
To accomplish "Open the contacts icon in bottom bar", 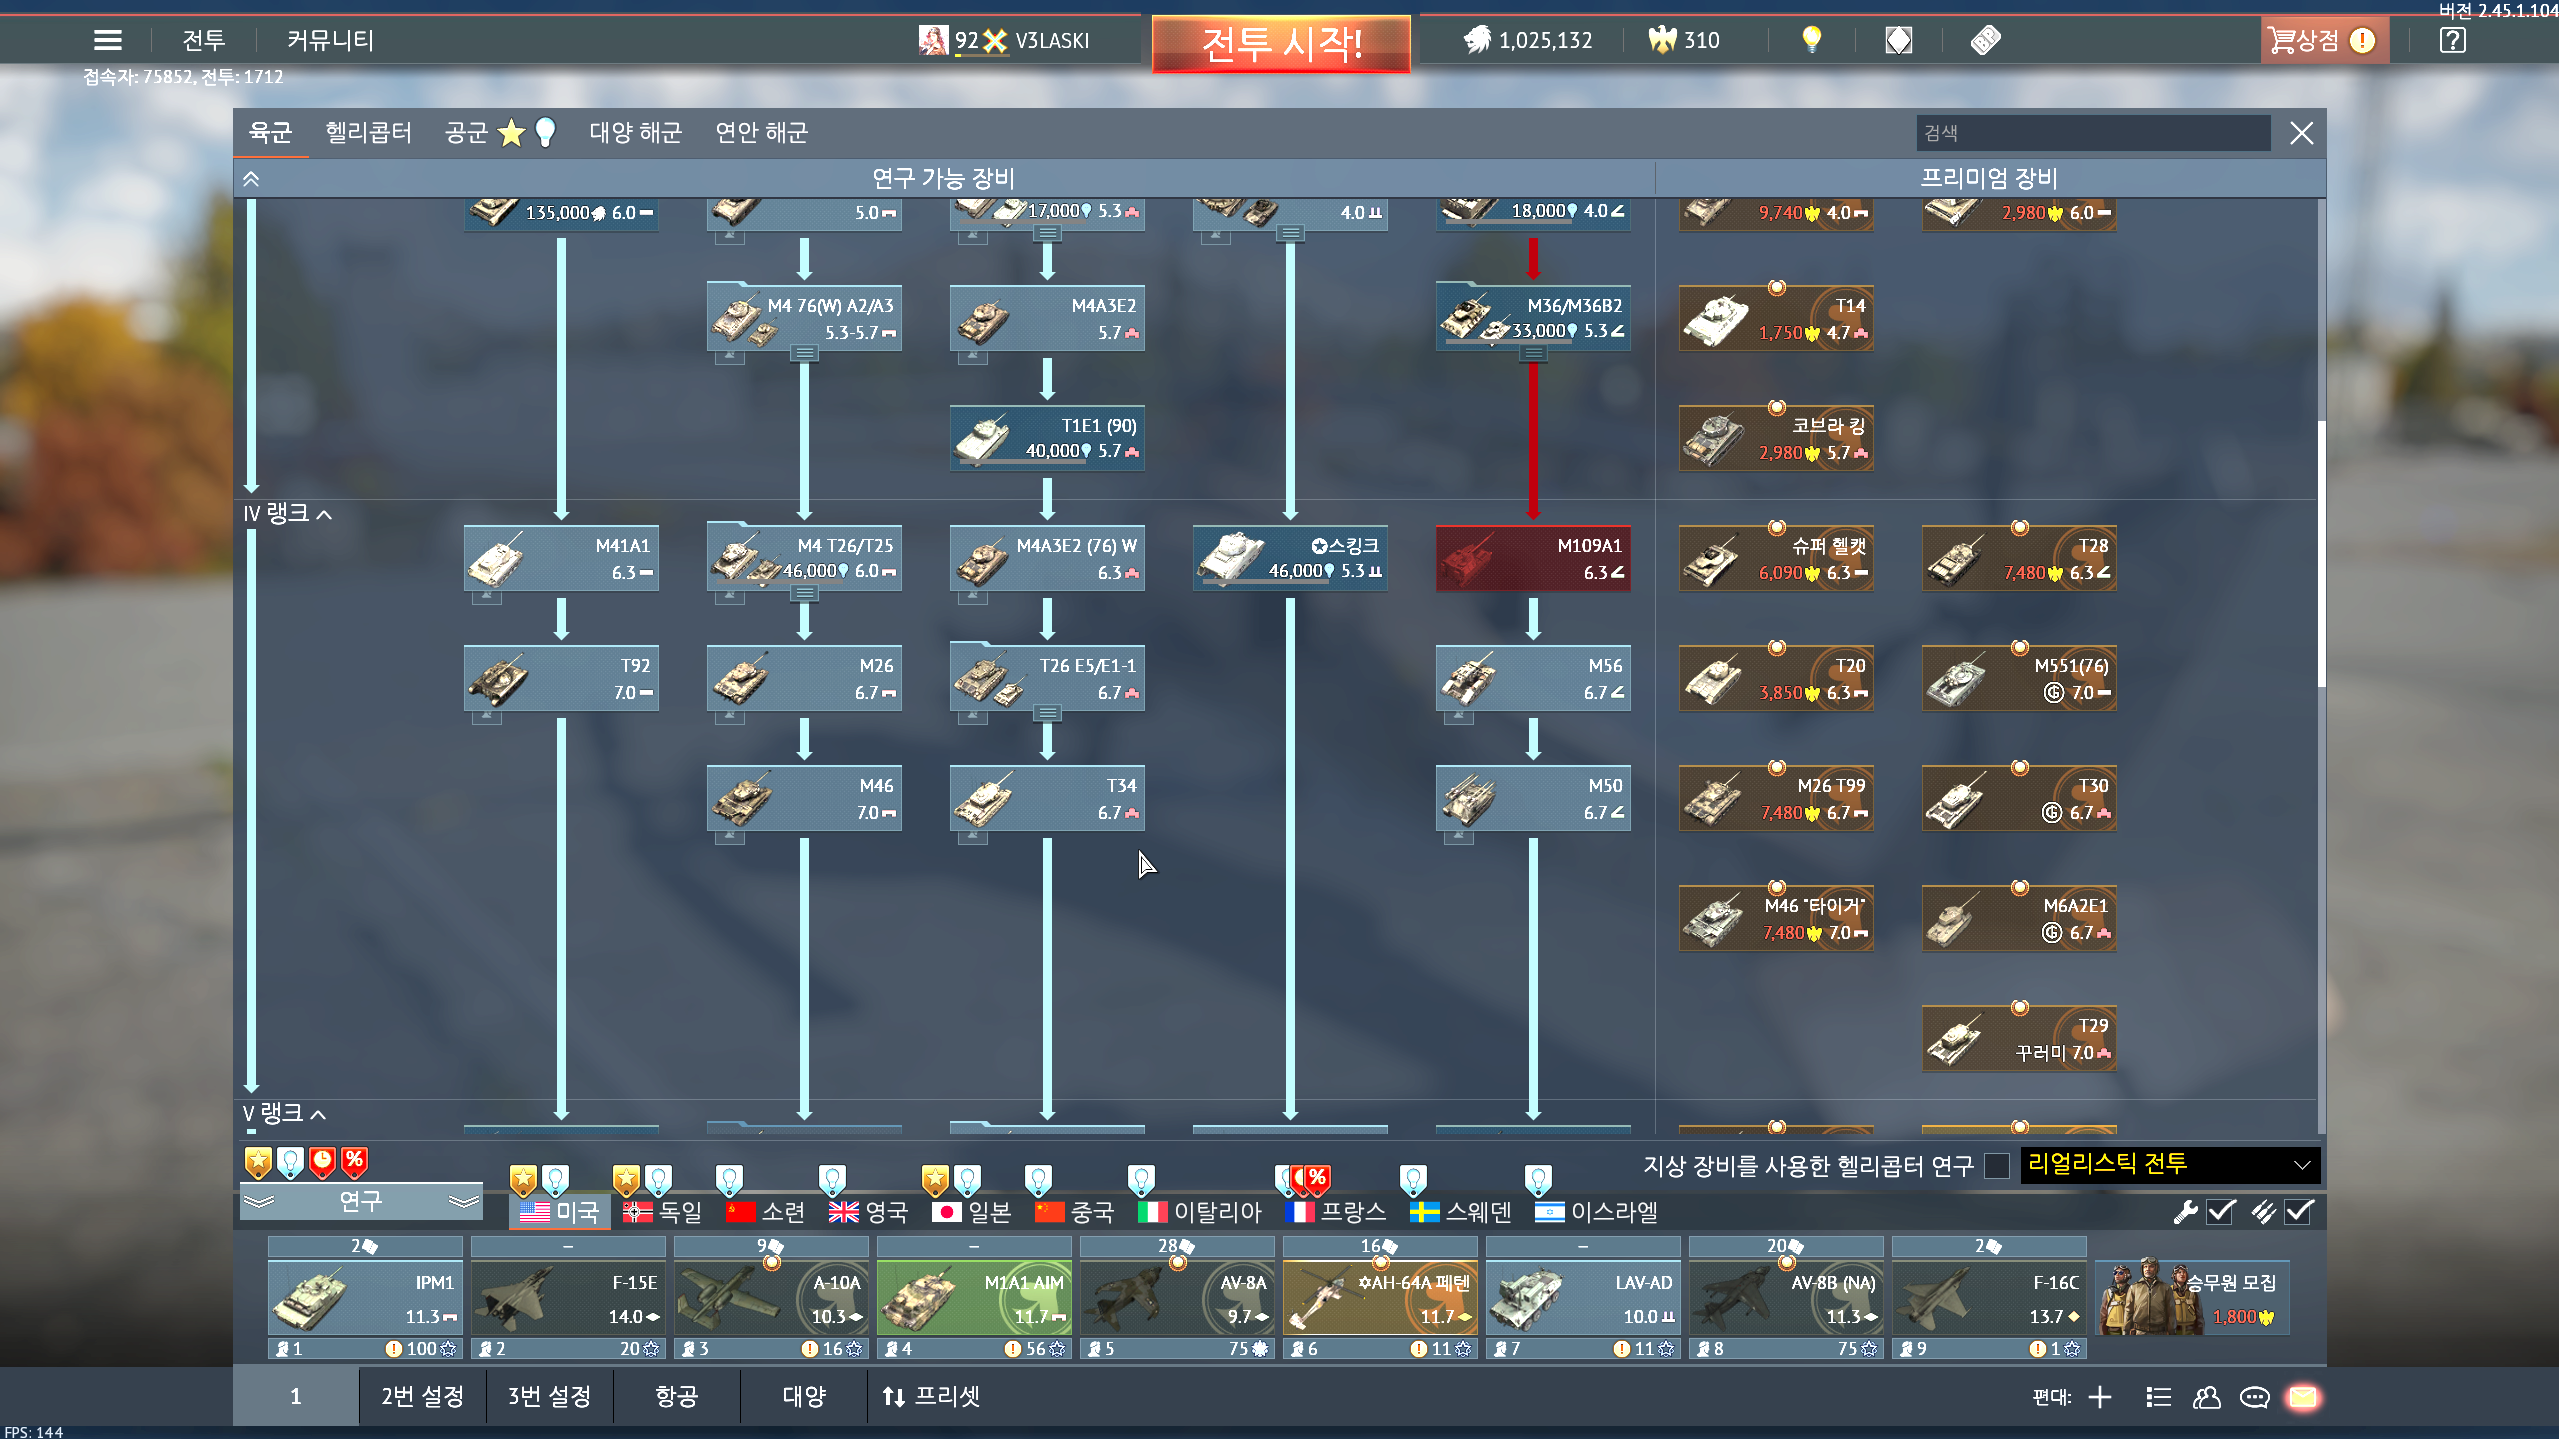I will tap(2206, 1397).
